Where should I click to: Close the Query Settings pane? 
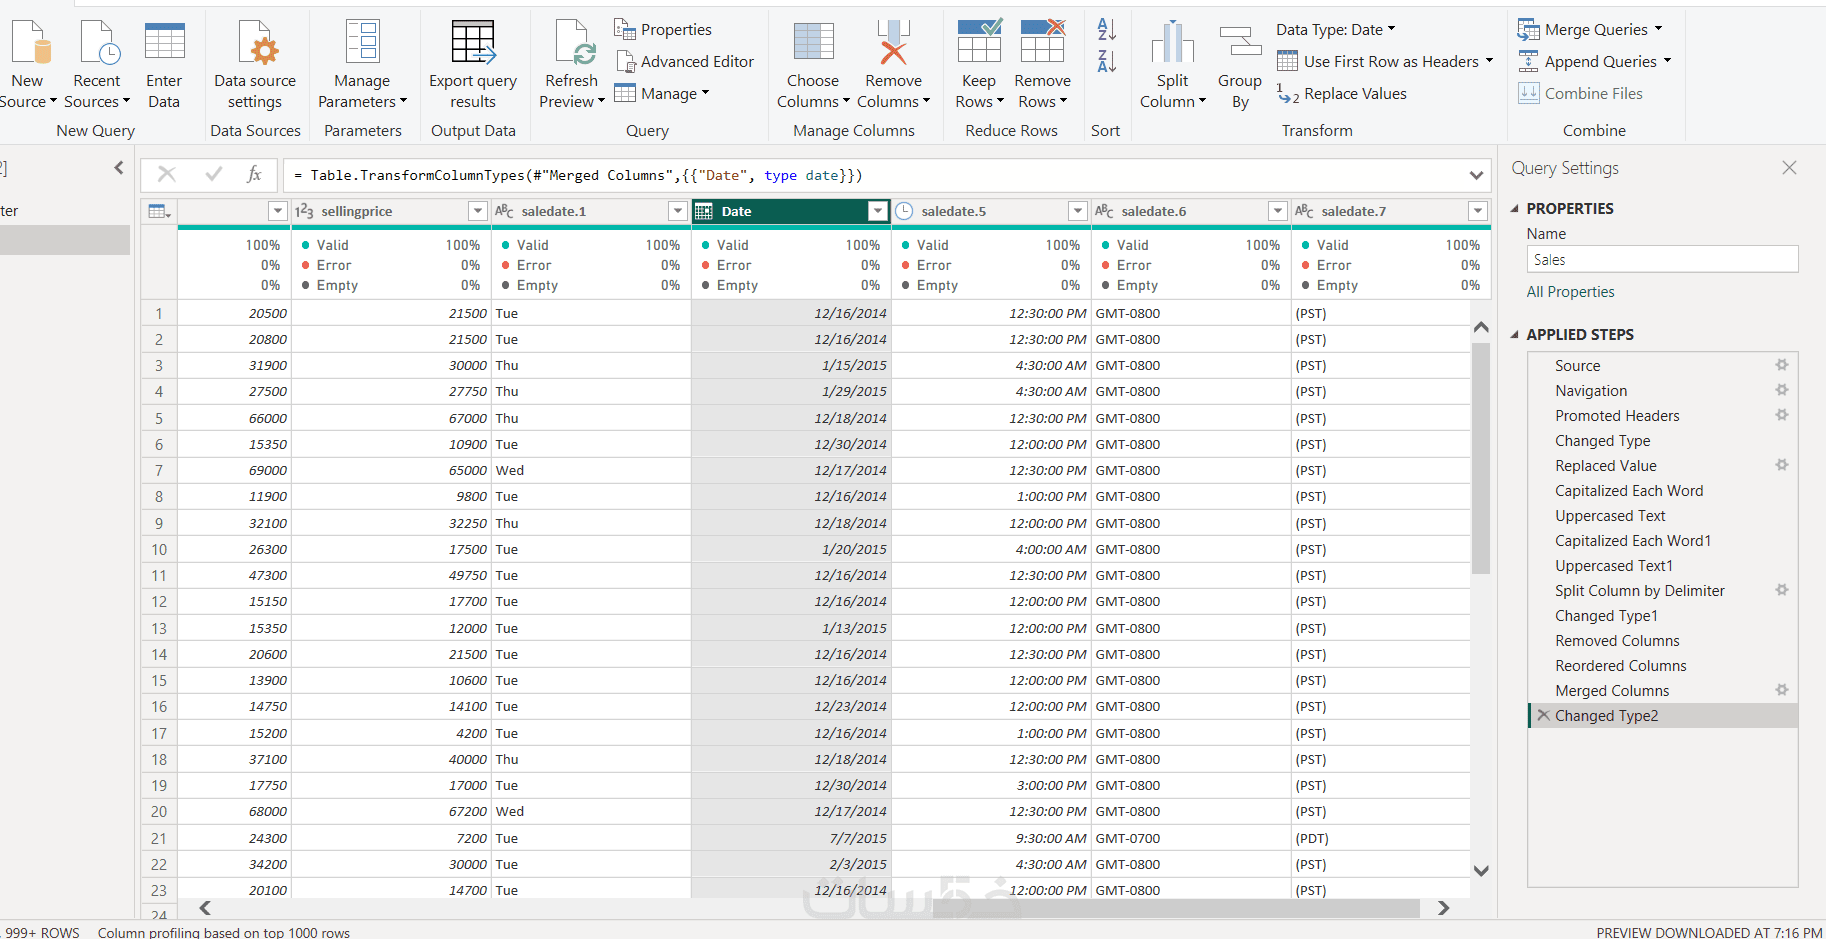click(x=1789, y=168)
